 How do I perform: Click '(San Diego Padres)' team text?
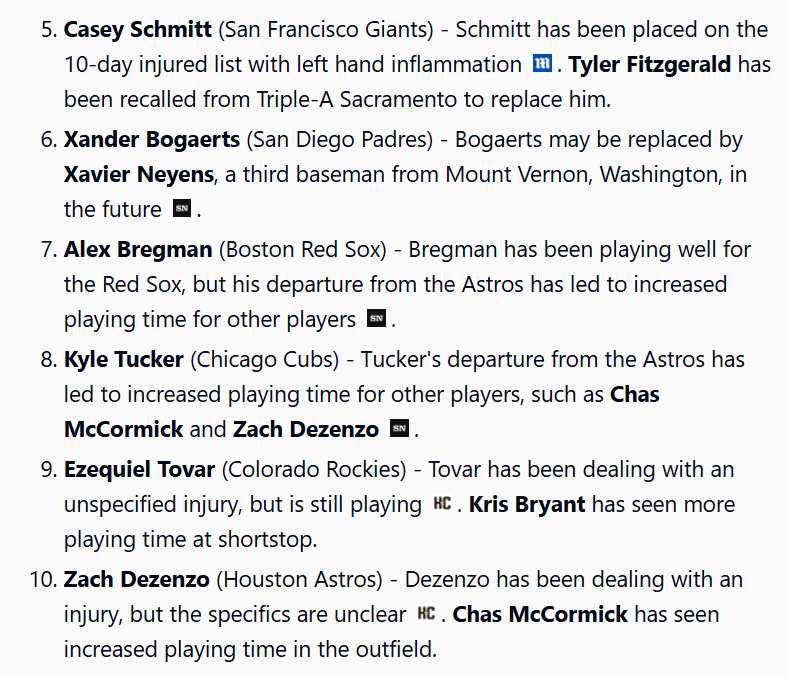coord(340,140)
